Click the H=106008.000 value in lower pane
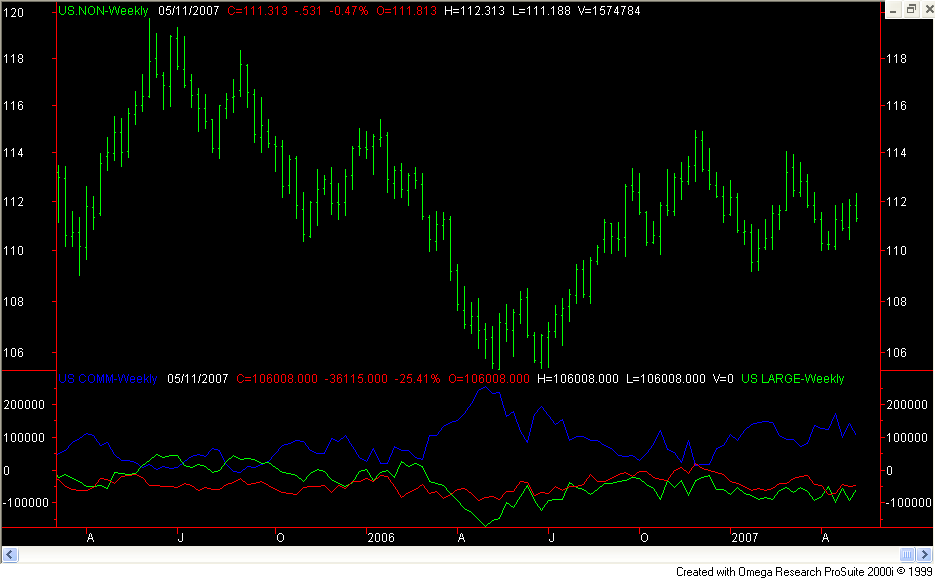 [578, 379]
